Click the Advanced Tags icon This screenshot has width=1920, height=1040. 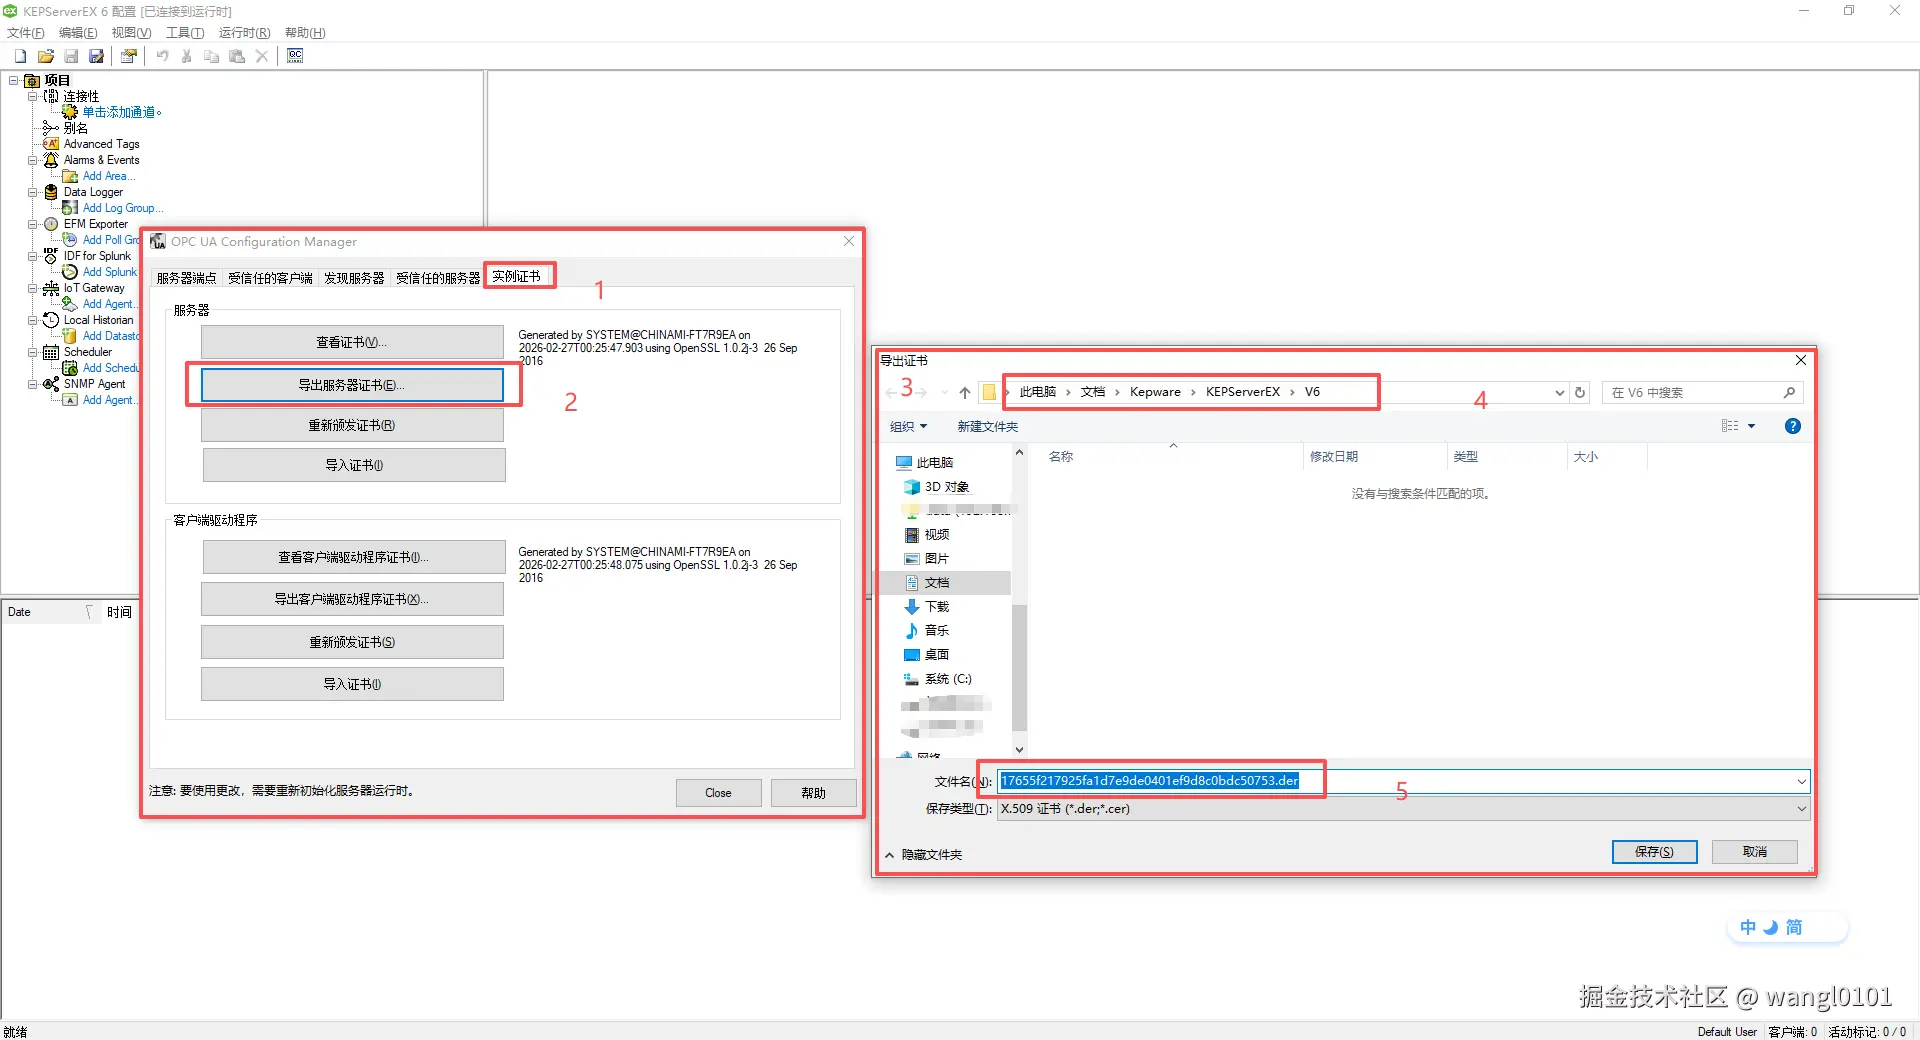[51, 144]
